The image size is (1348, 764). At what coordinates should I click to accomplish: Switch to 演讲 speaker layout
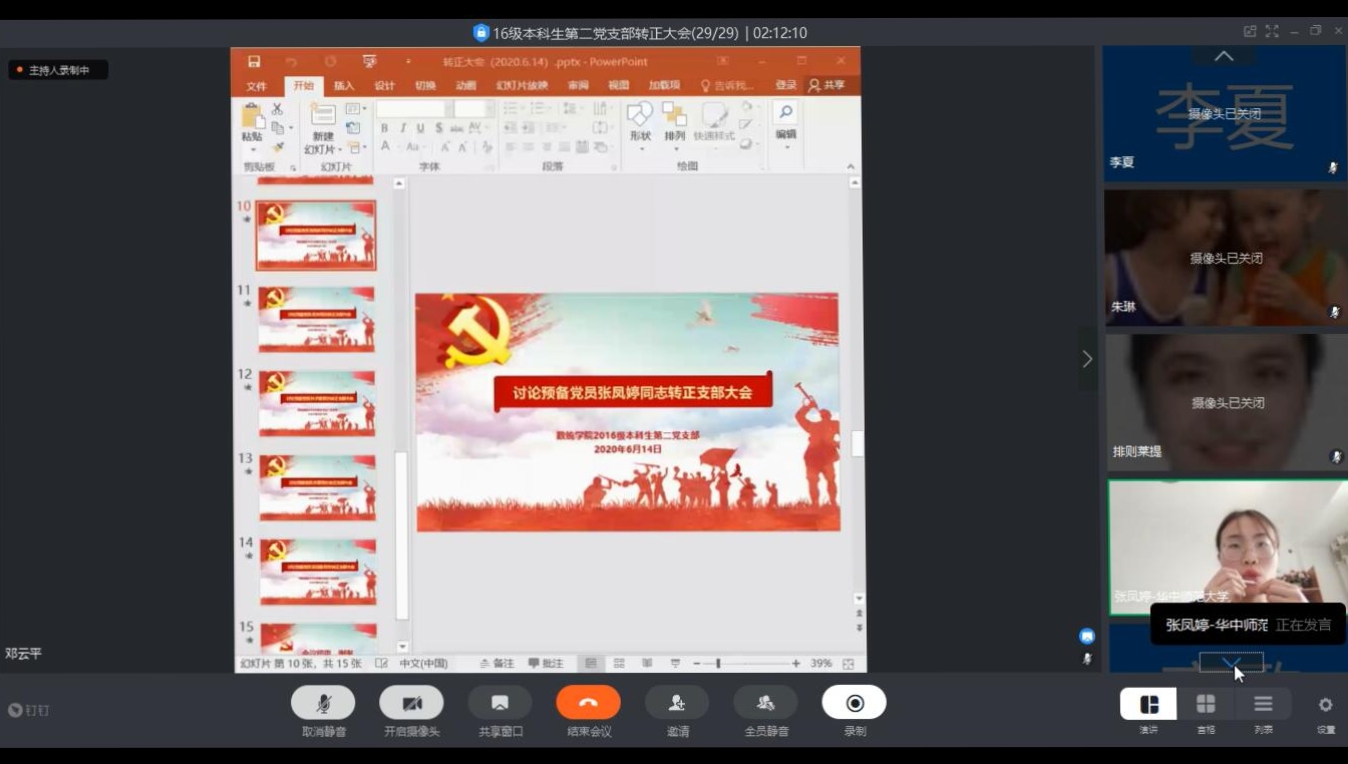pyautogui.click(x=1148, y=704)
